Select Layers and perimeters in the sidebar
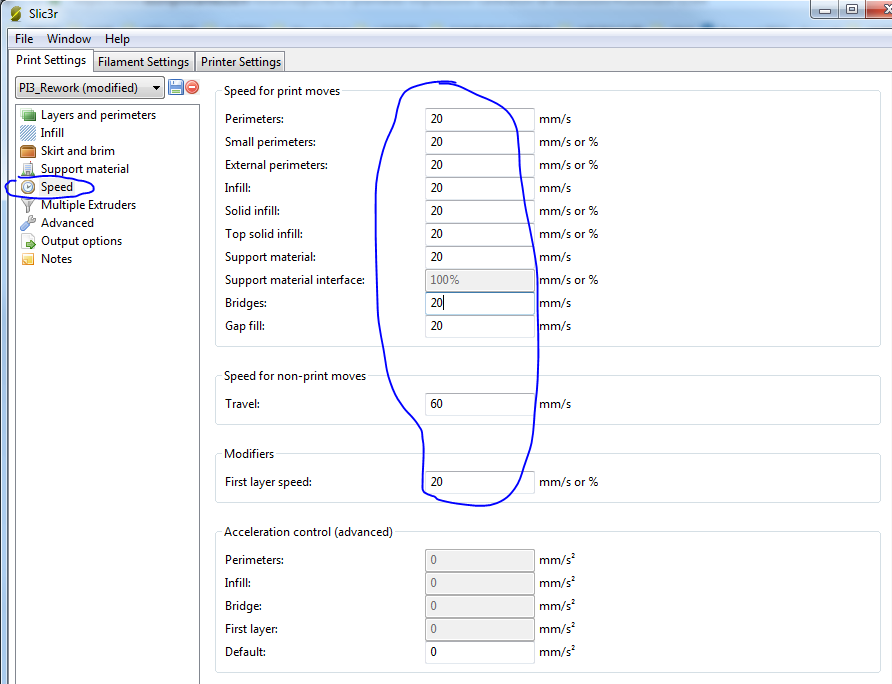Screen dimensions: 892x684 98,115
